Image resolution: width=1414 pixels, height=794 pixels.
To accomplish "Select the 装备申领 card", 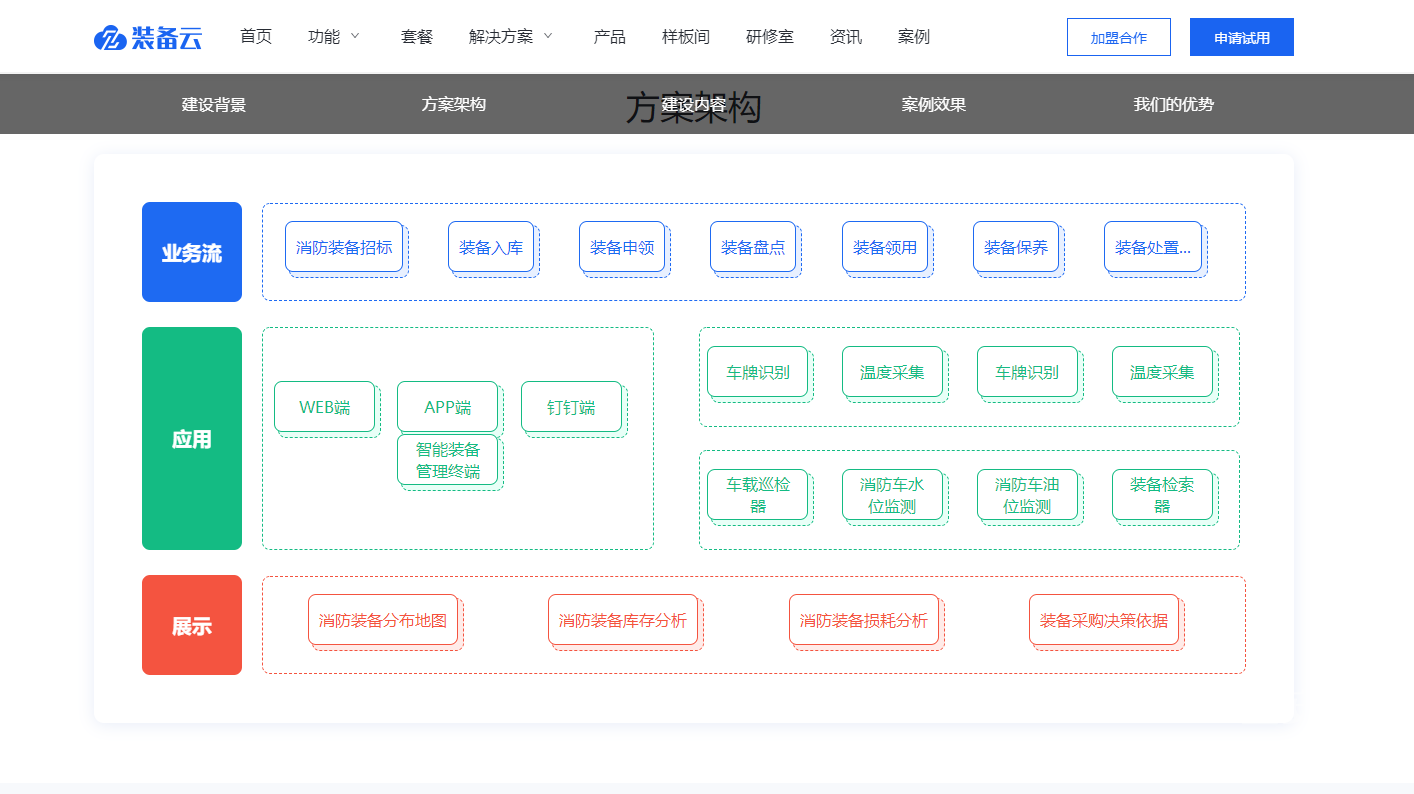I will pos(622,247).
